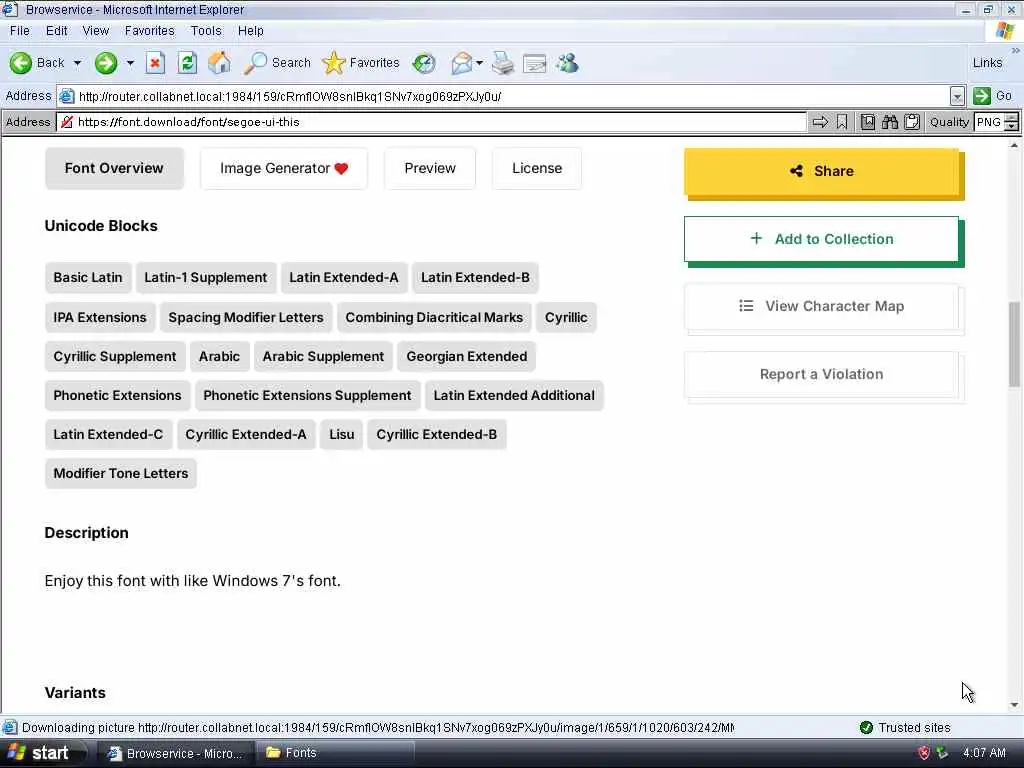Select the Arabic Supplement tag
This screenshot has height=768, width=1024.
coord(323,357)
